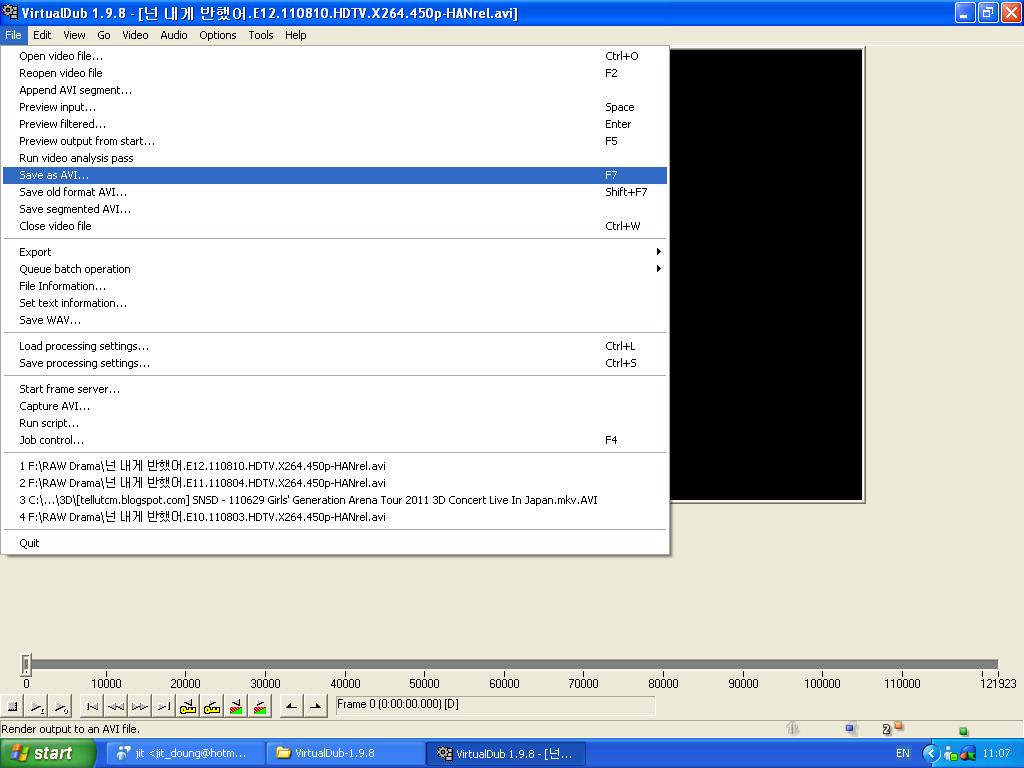Seek to next scene change
The width and height of the screenshot is (1024, 768).
[260, 706]
